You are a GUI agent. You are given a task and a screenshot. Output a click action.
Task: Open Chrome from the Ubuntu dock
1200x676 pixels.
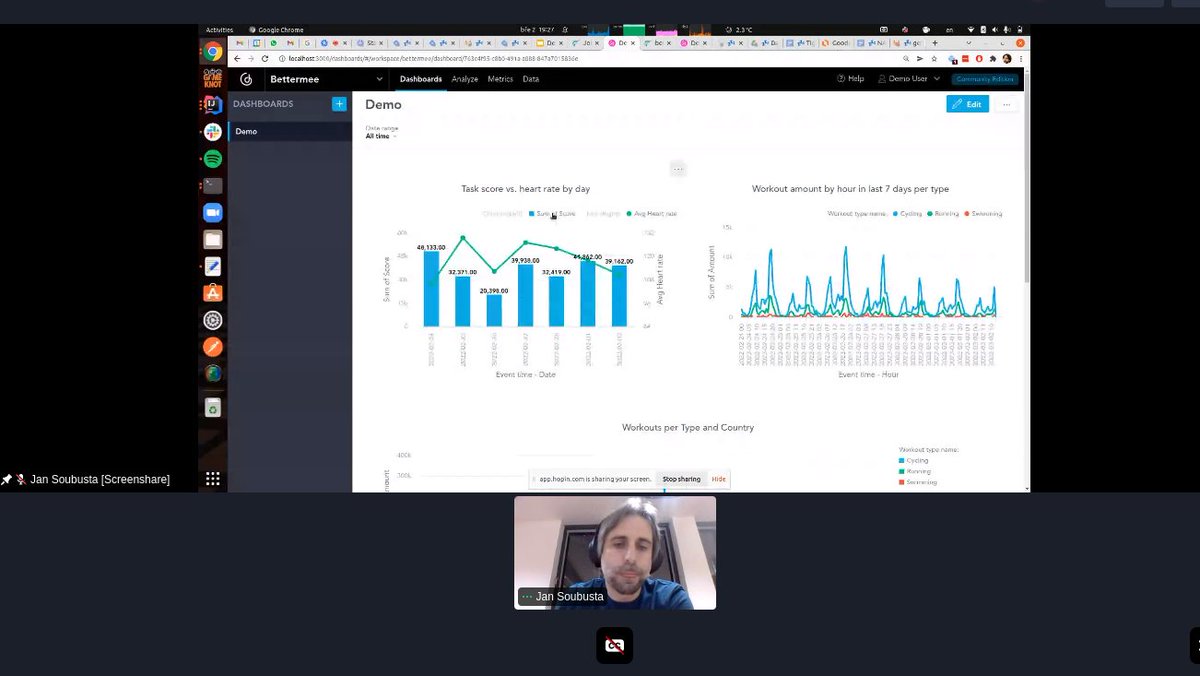(212, 52)
